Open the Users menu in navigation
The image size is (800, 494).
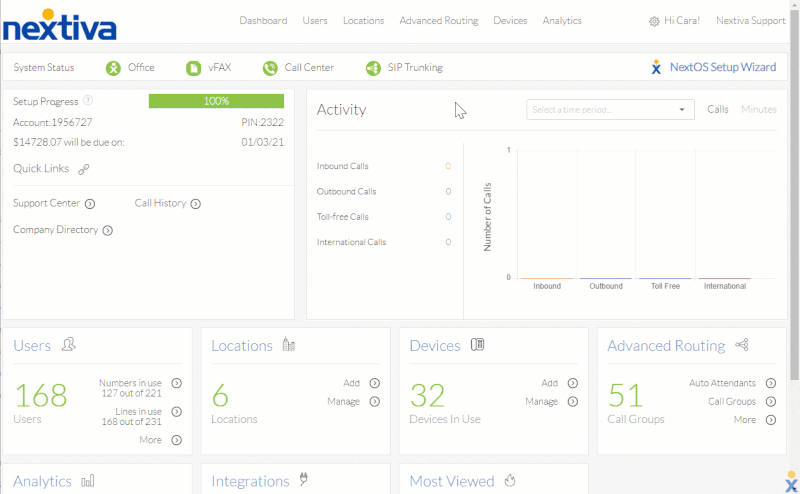(315, 21)
